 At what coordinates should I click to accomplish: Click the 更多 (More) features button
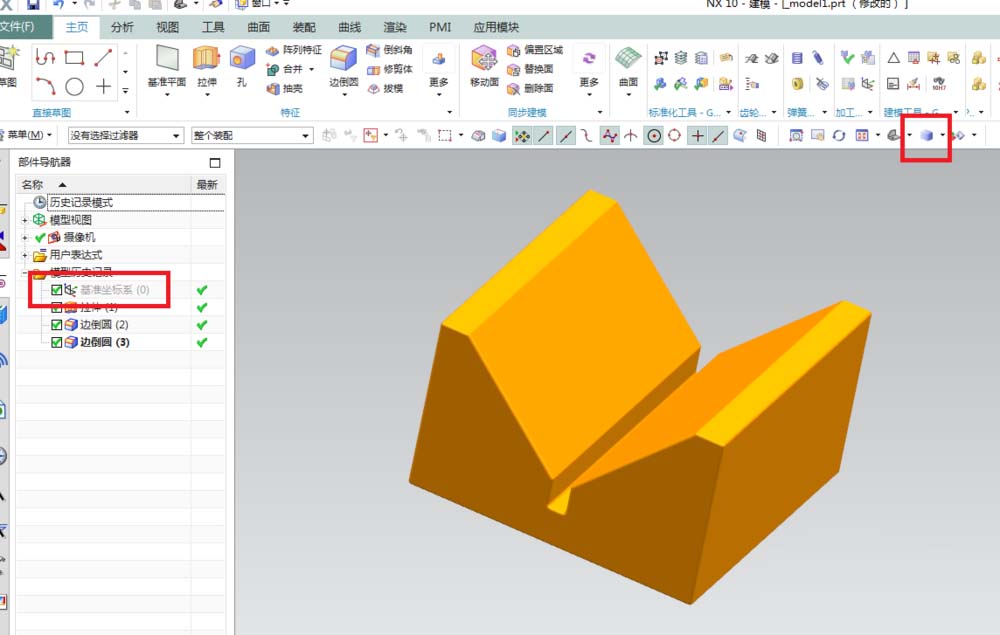438,72
